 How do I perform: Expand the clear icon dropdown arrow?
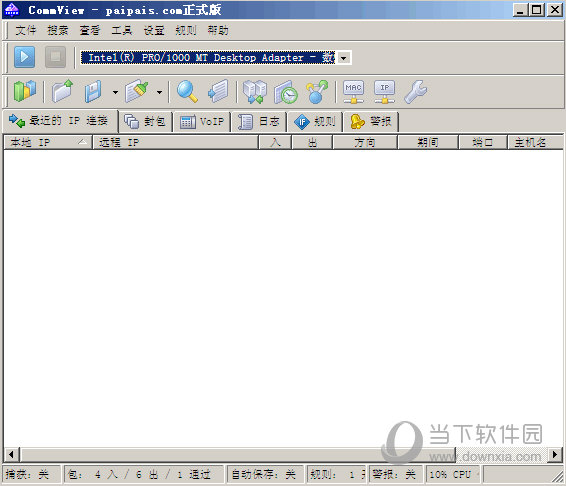click(159, 92)
